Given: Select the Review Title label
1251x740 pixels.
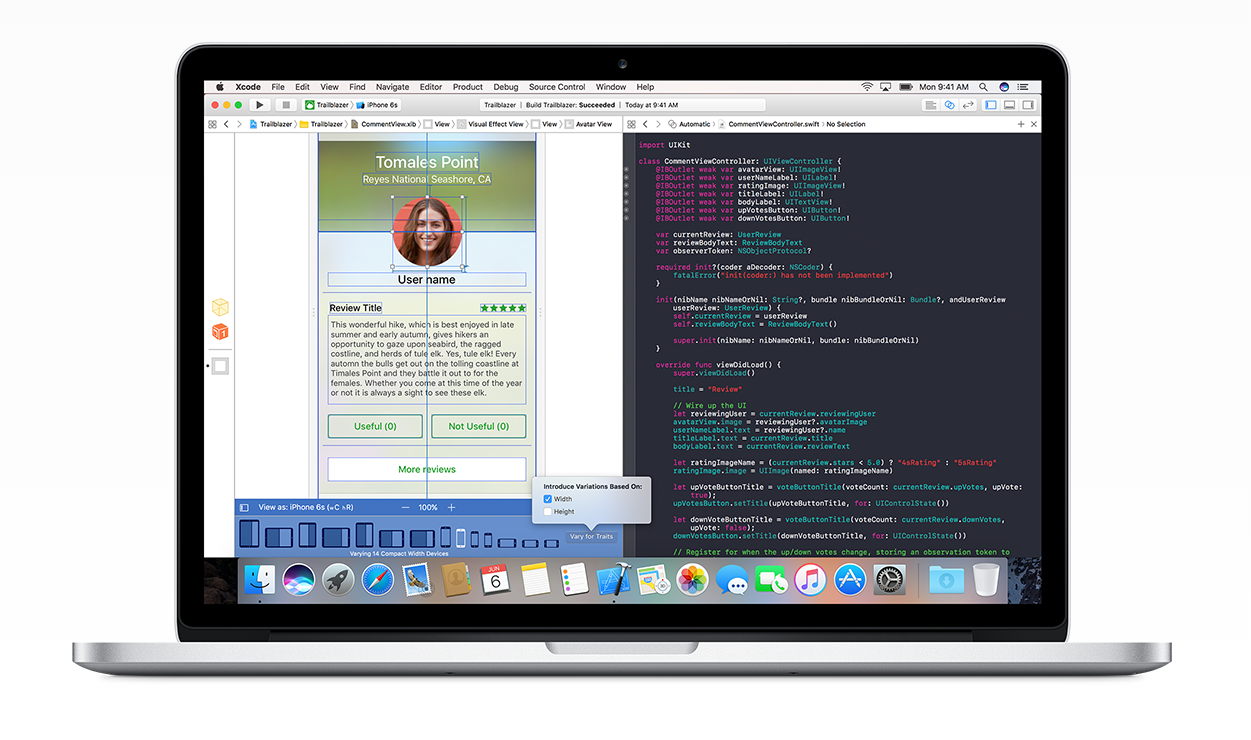Looking at the screenshot, I should coord(356,308).
